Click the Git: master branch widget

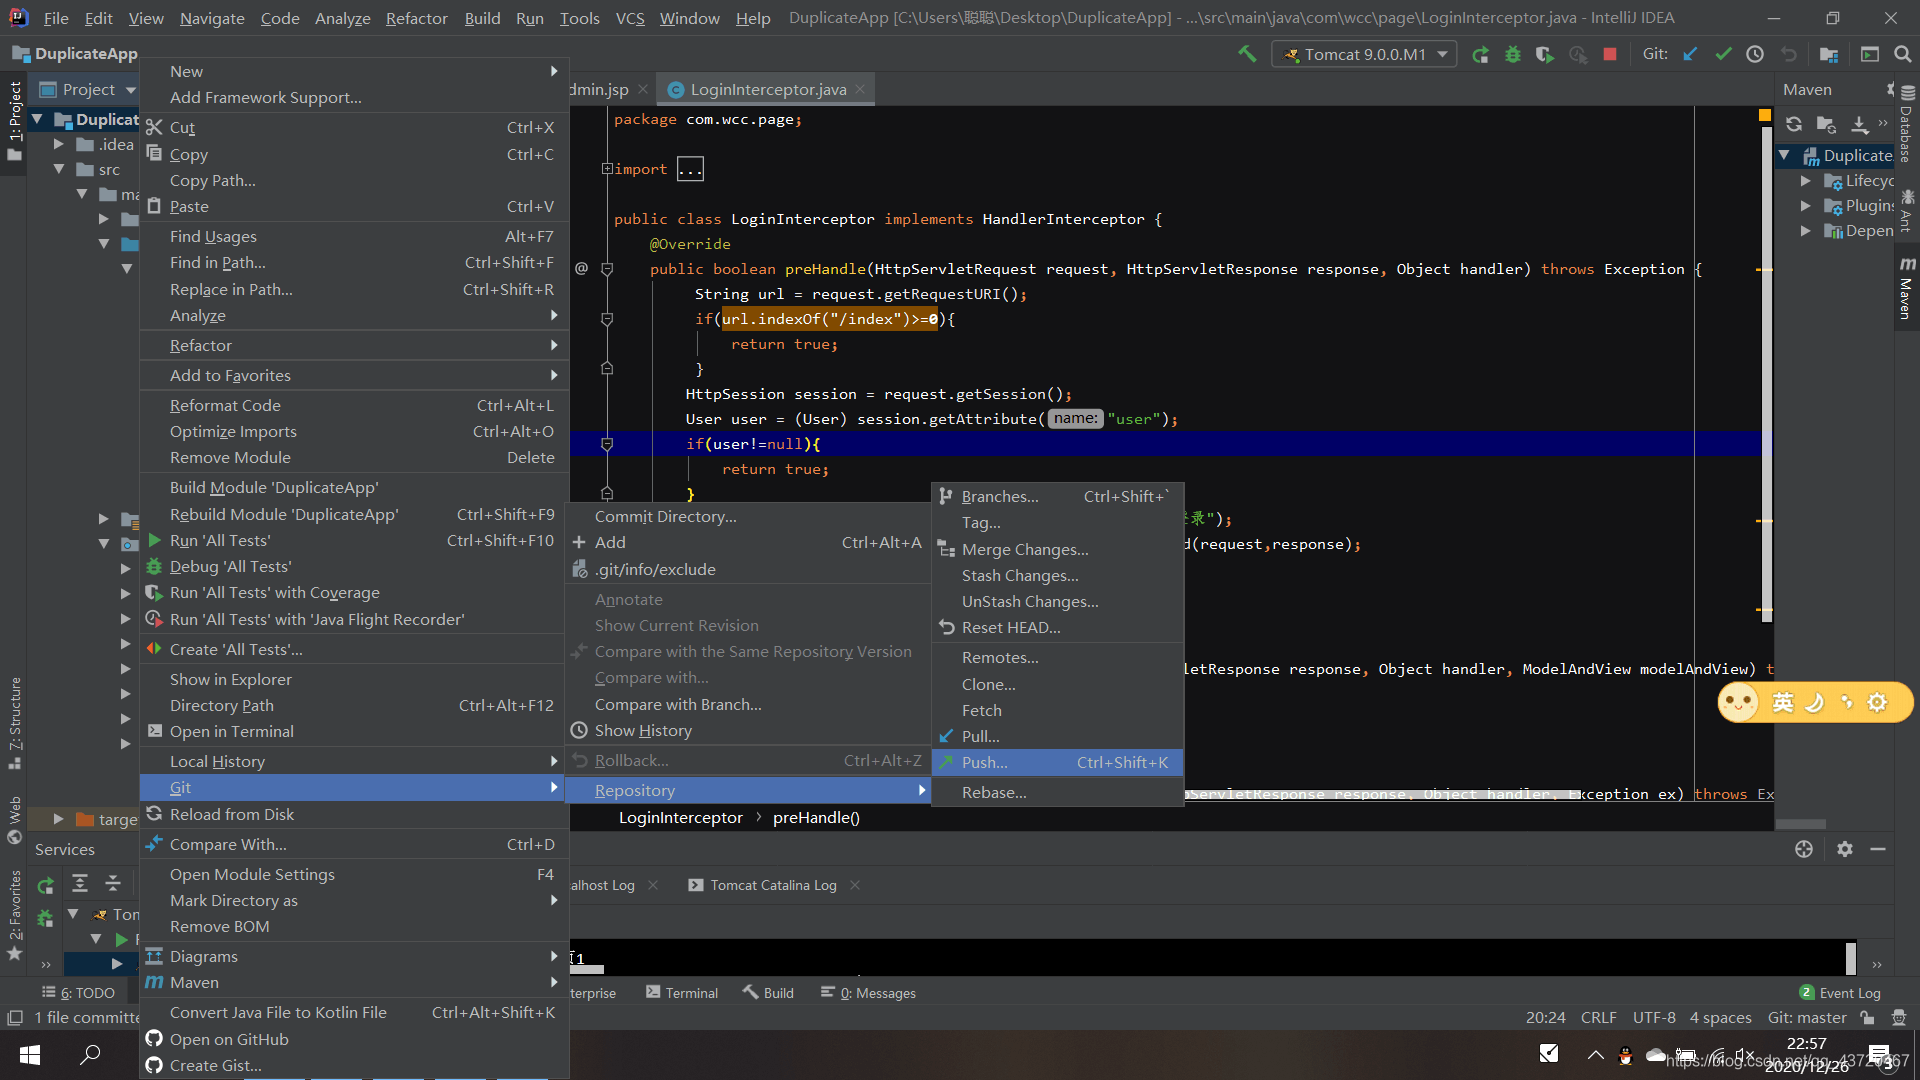[x=1806, y=1017]
